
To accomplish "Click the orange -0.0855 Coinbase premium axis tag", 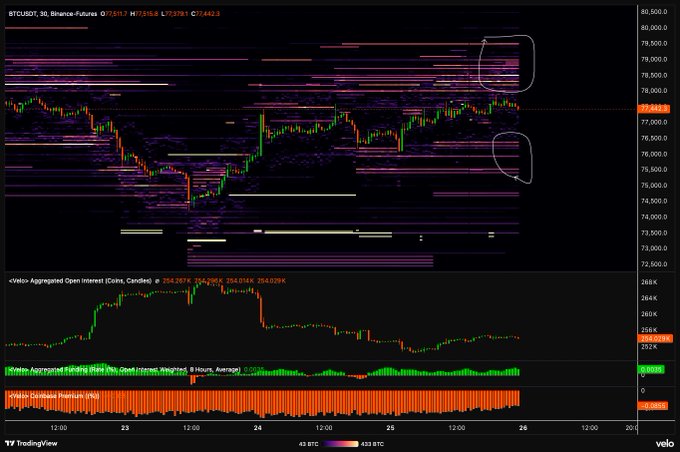I will [x=653, y=406].
